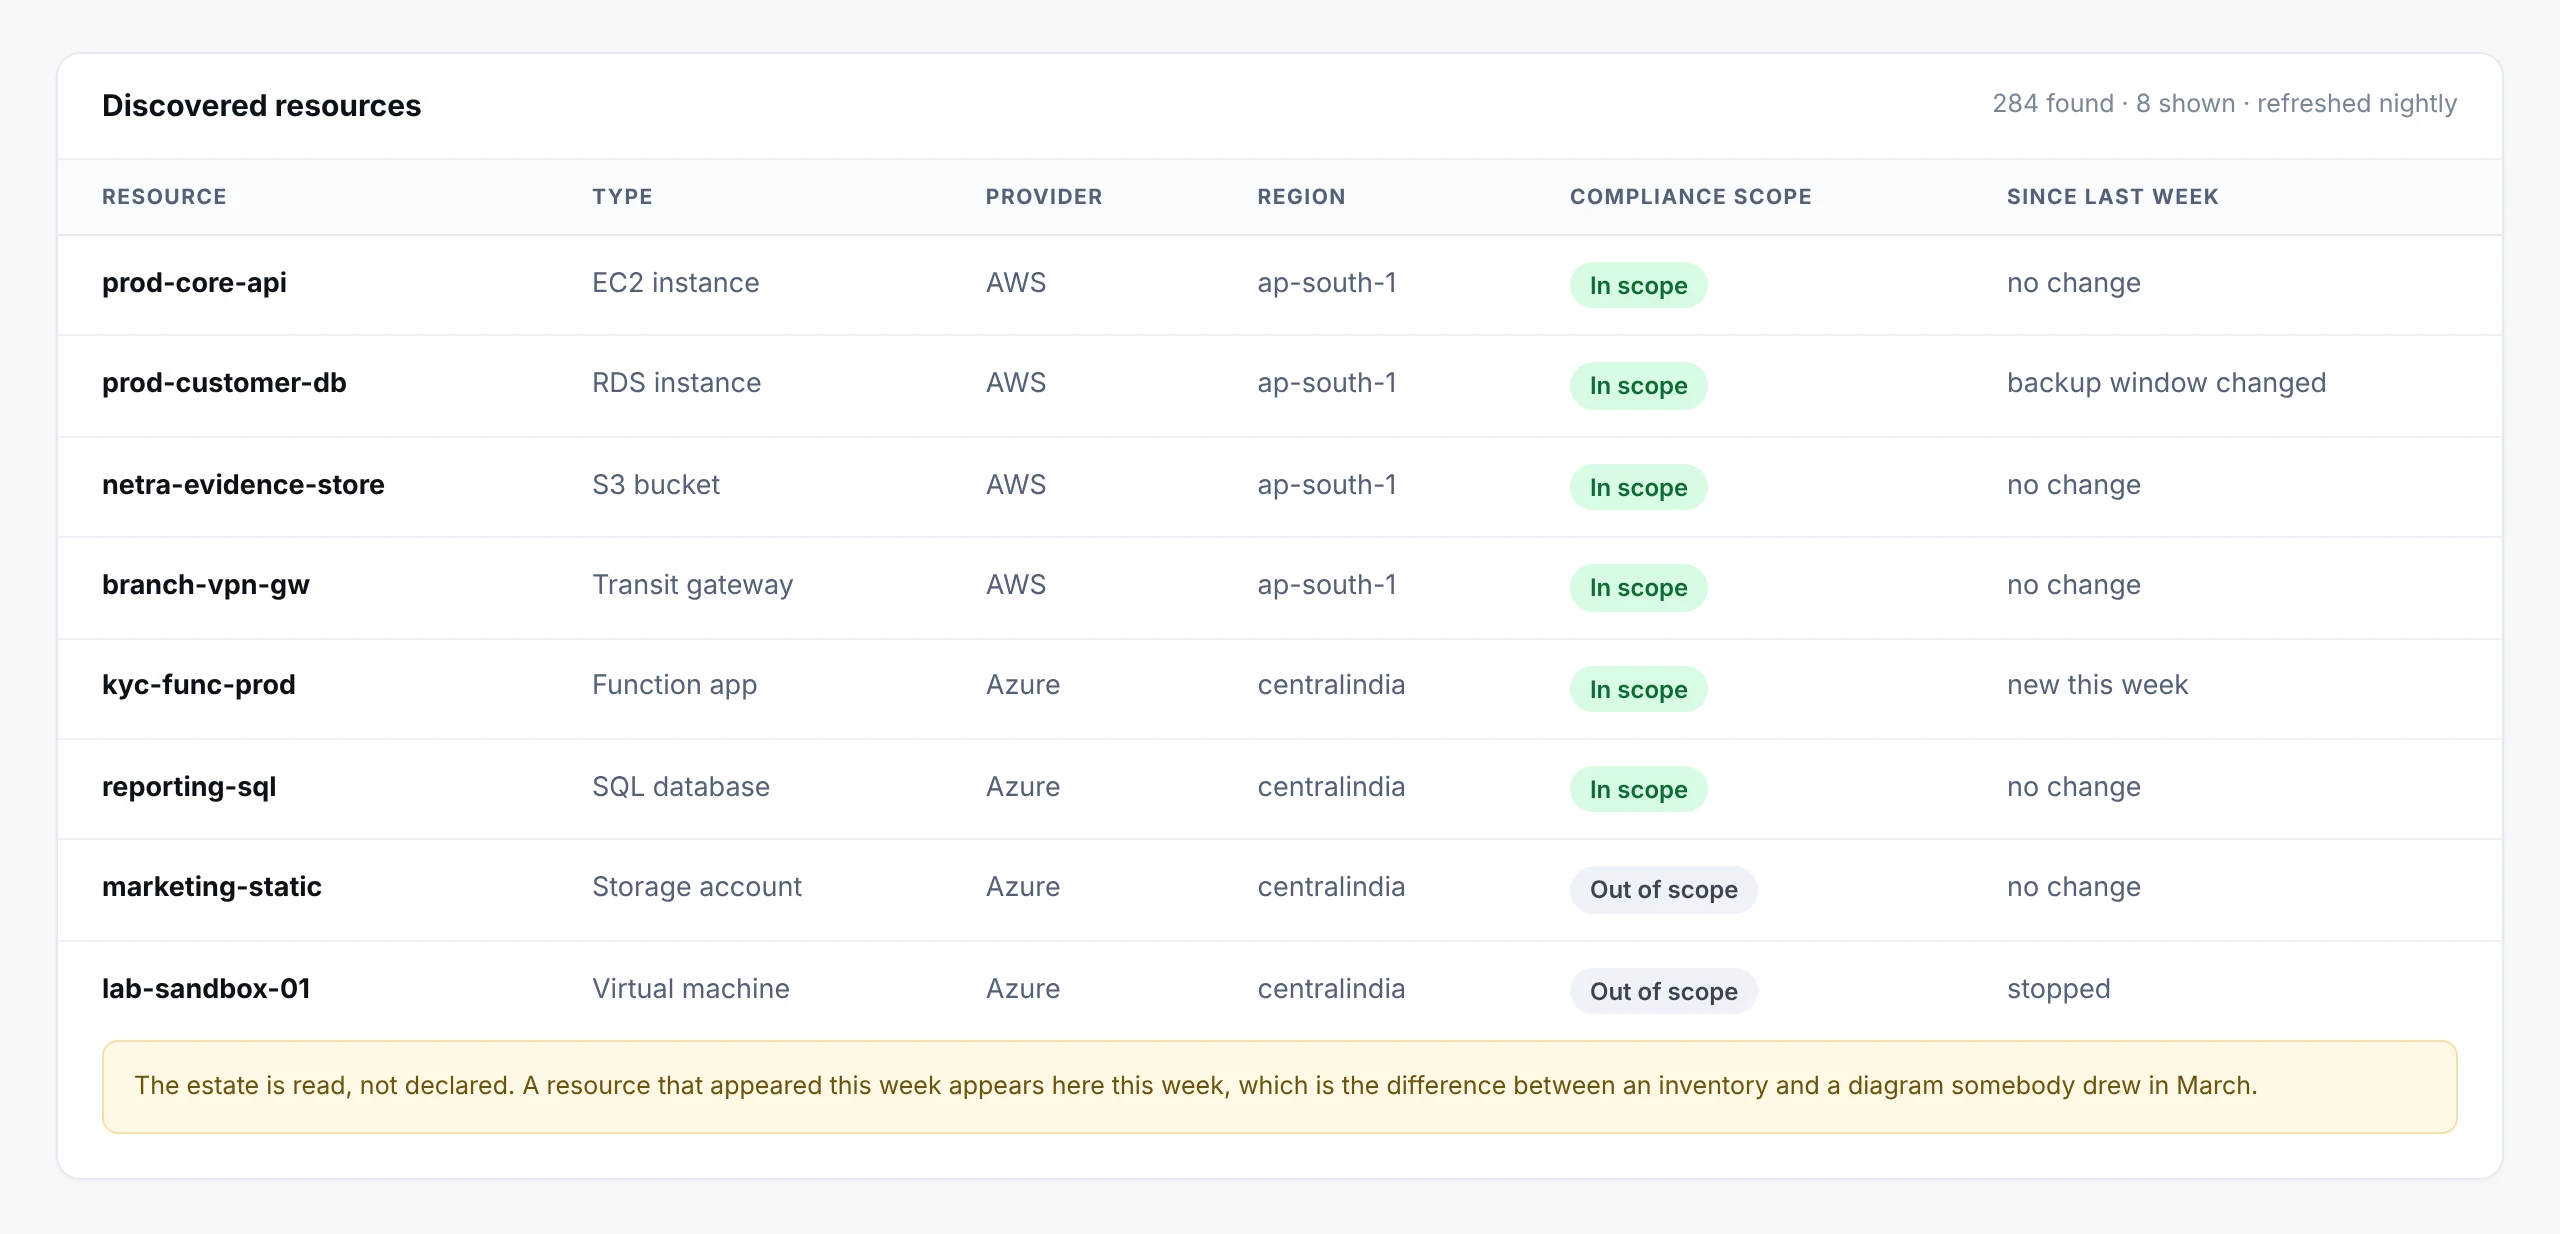Click the In scope badge for branch-vpn-gw
This screenshot has width=2560, height=1234.
[x=1638, y=587]
